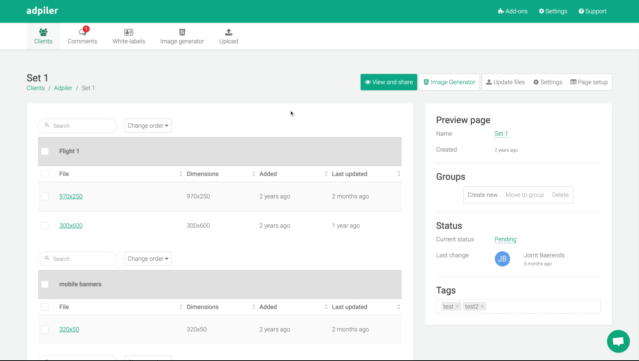Go to Adpiler breadcrumb link

coord(63,88)
